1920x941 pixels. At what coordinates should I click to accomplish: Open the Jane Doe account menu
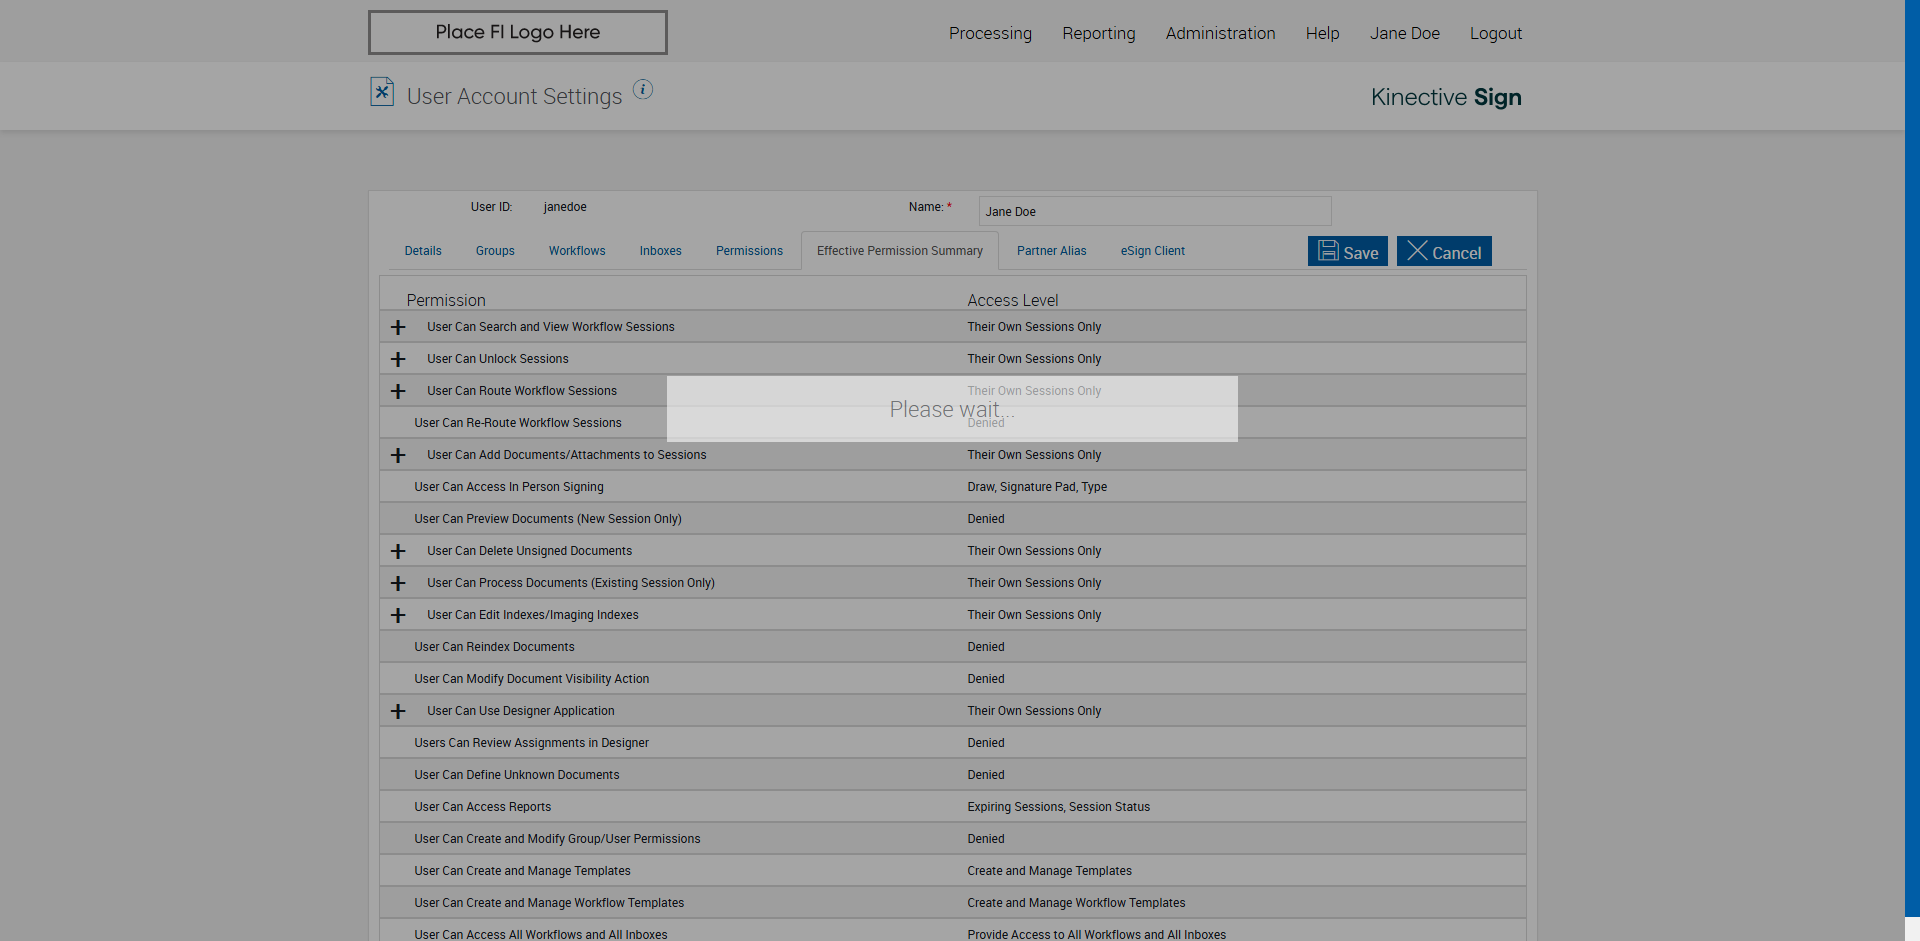1405,33
